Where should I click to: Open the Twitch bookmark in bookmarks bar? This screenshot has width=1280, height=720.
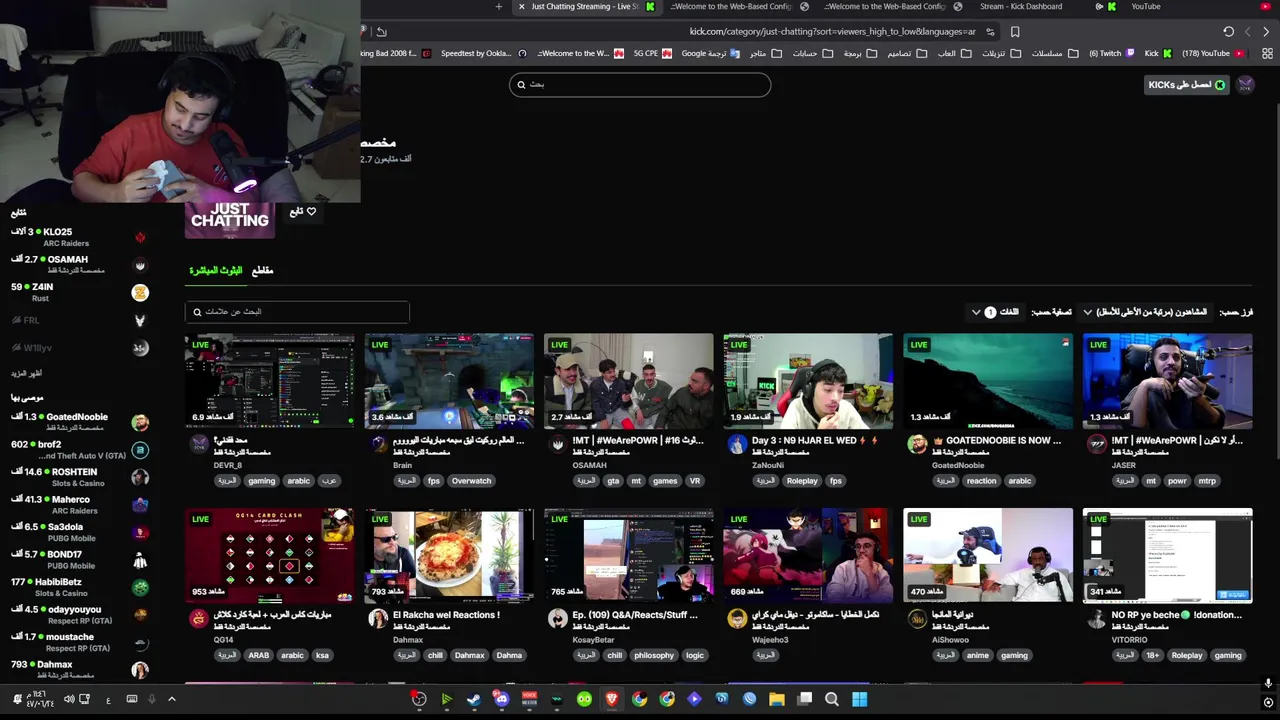(1110, 54)
